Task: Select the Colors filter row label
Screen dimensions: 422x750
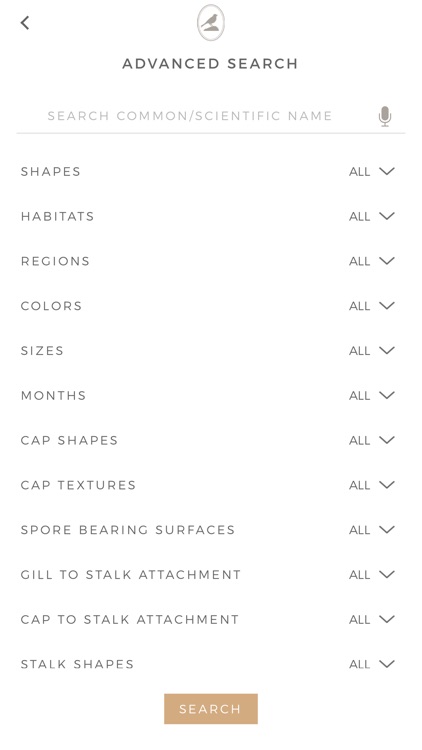Action: [51, 306]
